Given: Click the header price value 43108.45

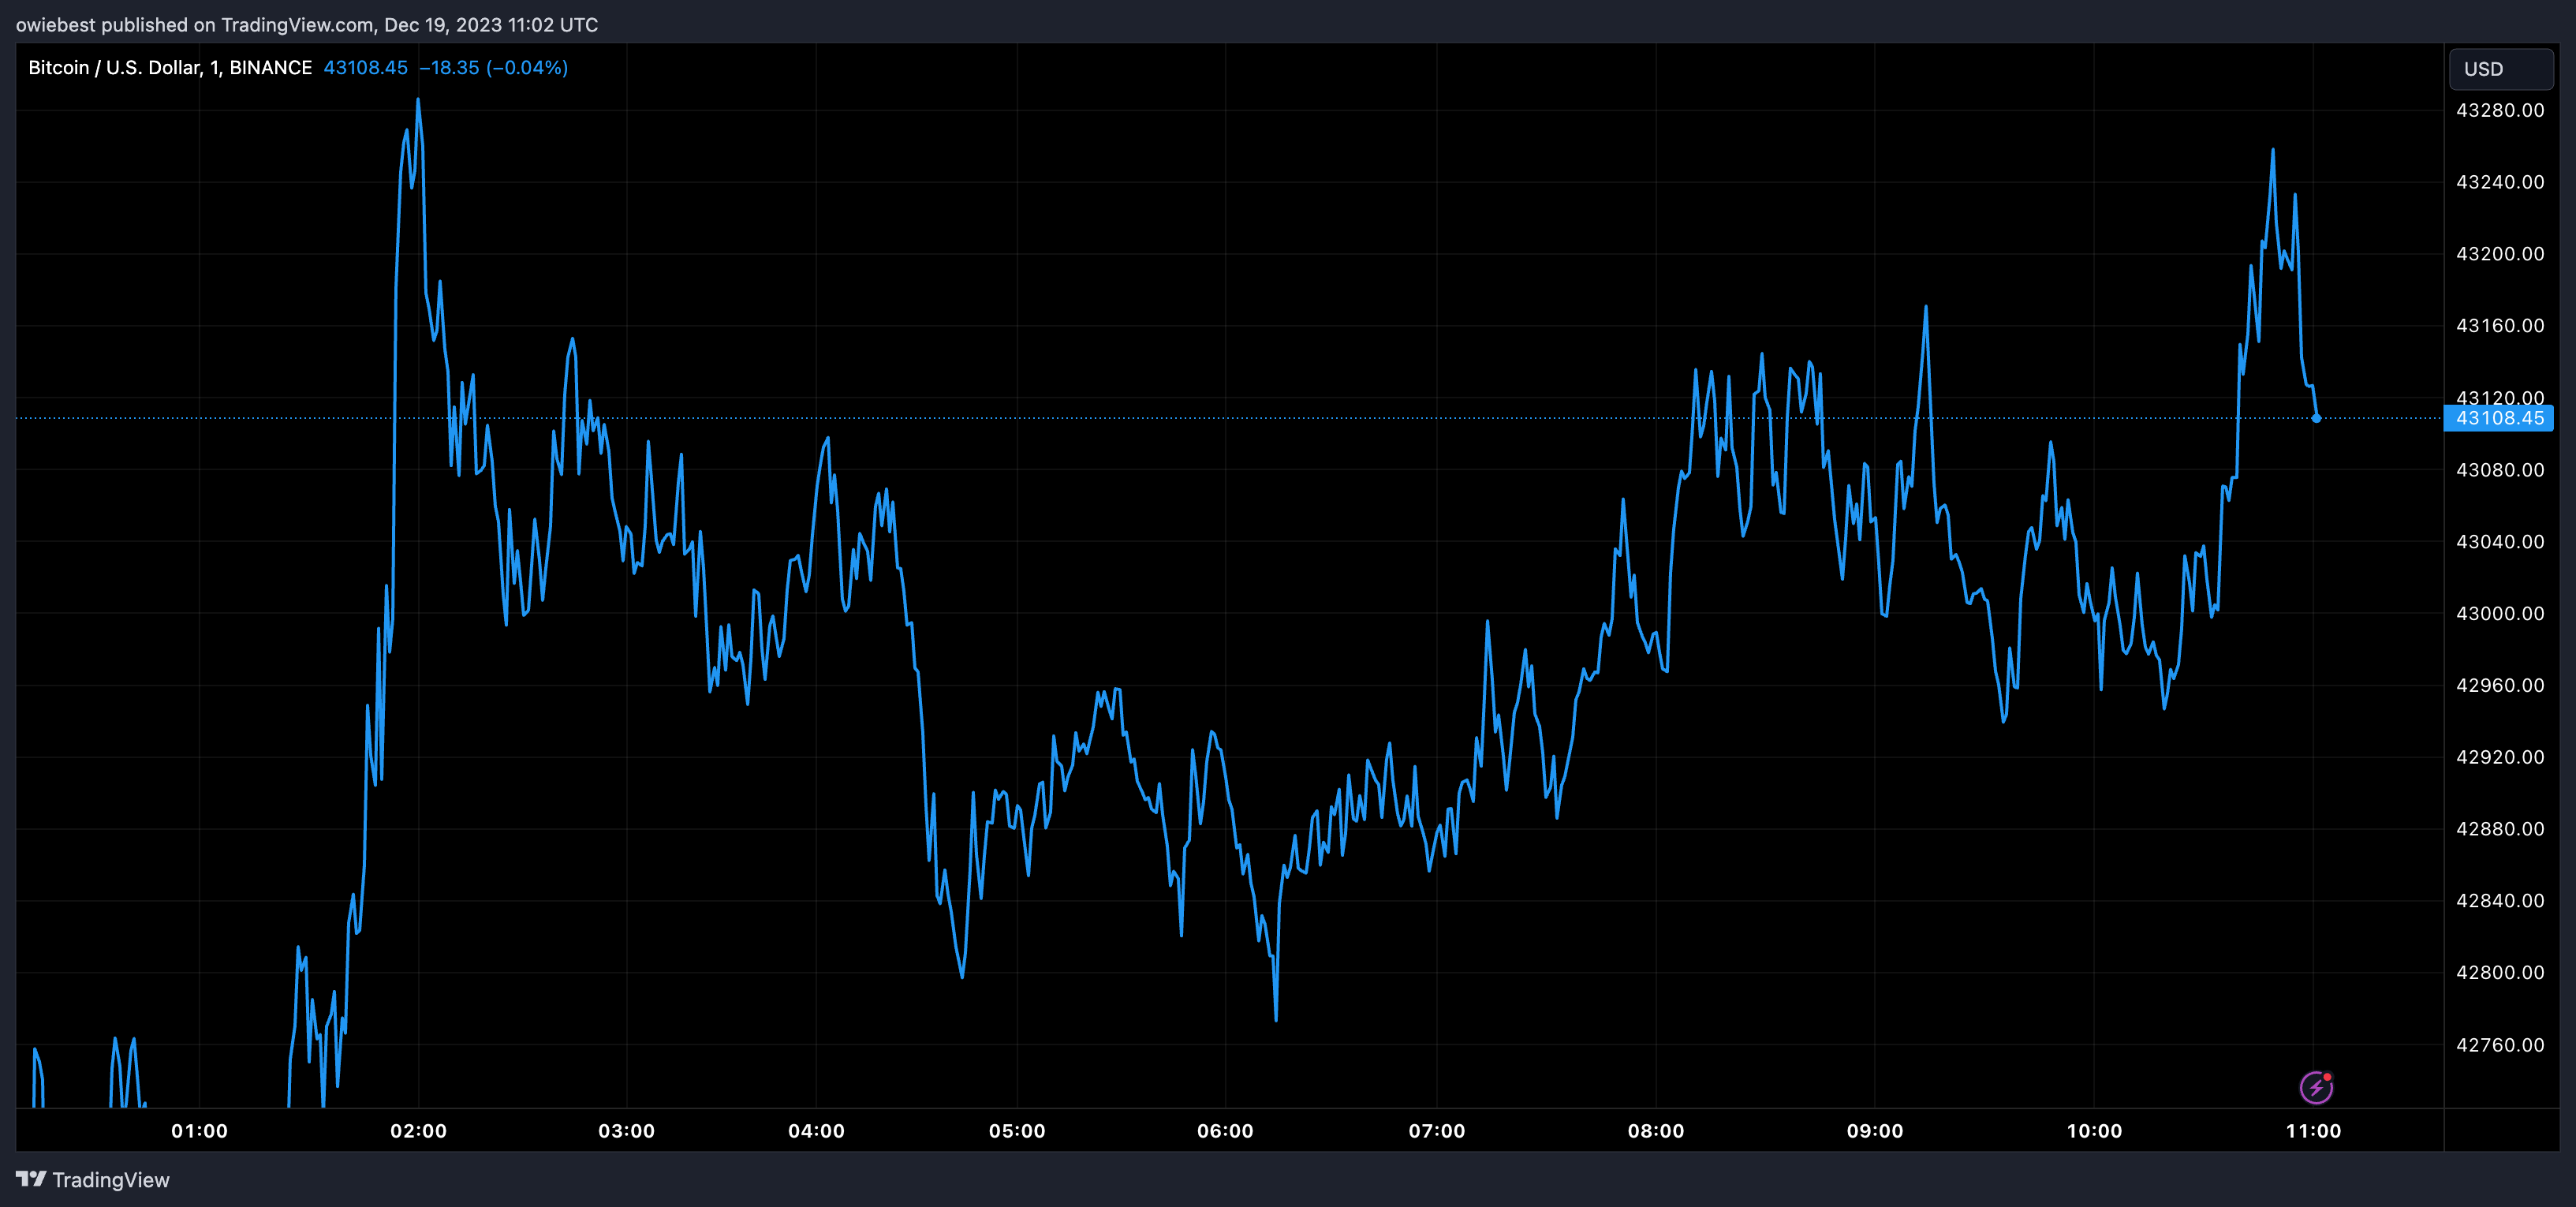Looking at the screenshot, I should click(365, 67).
